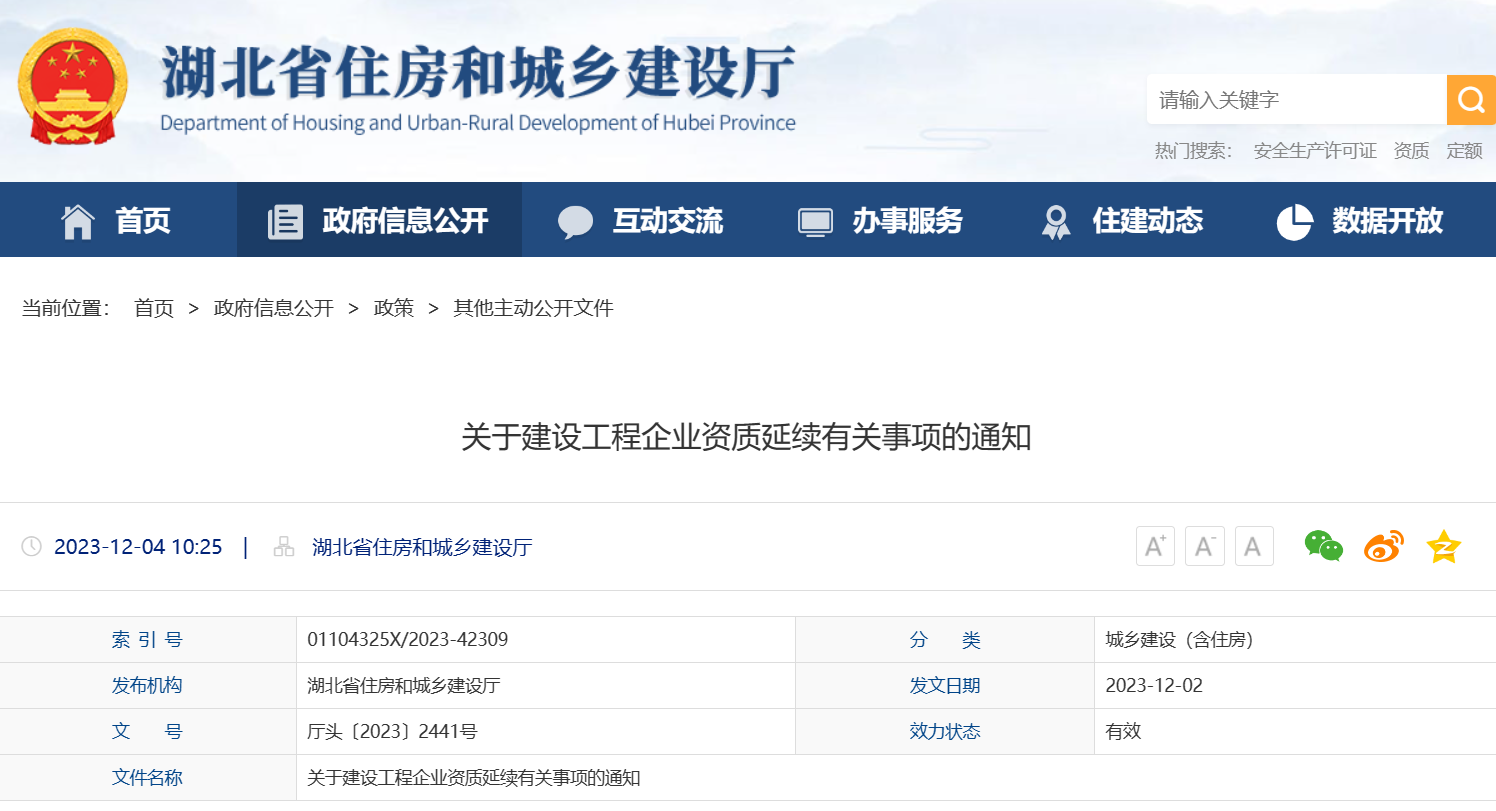This screenshot has height=811, width=1496.
Task: Open 政府信息公开 navigation tab
Action: (378, 220)
